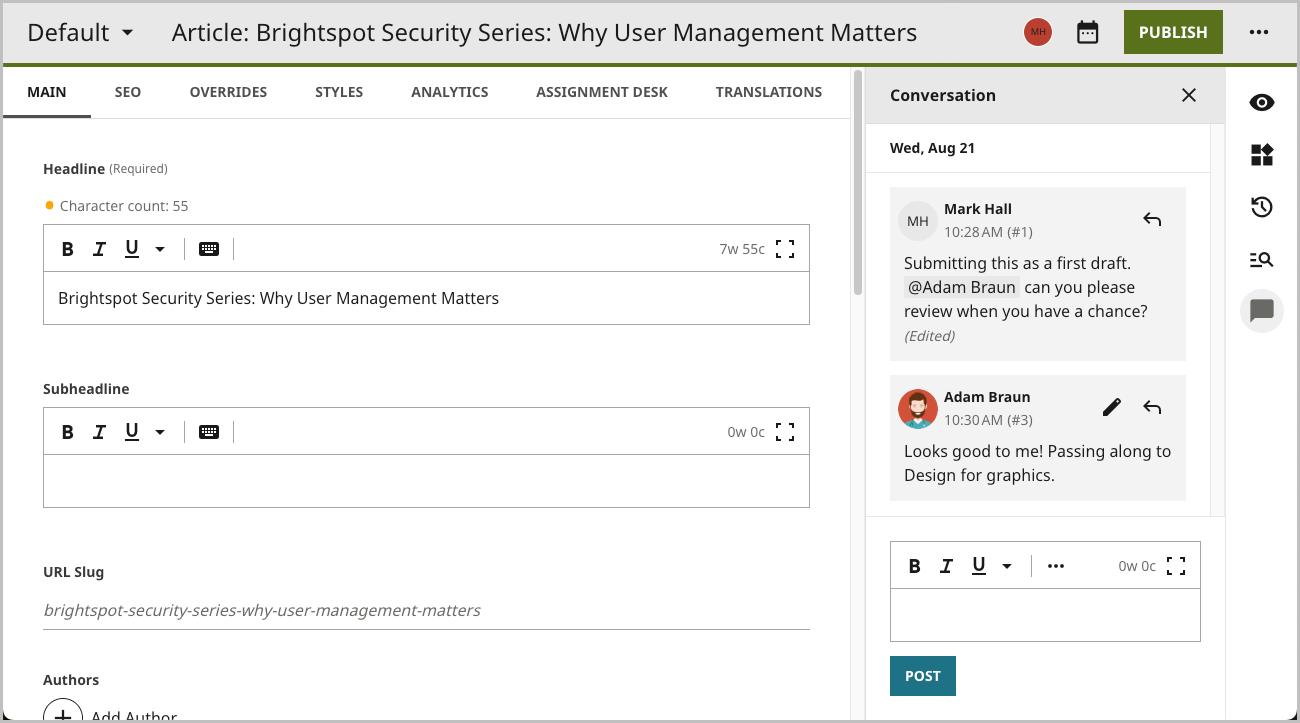Click the conversation reply text box
The width and height of the screenshot is (1300, 723).
(1045, 614)
